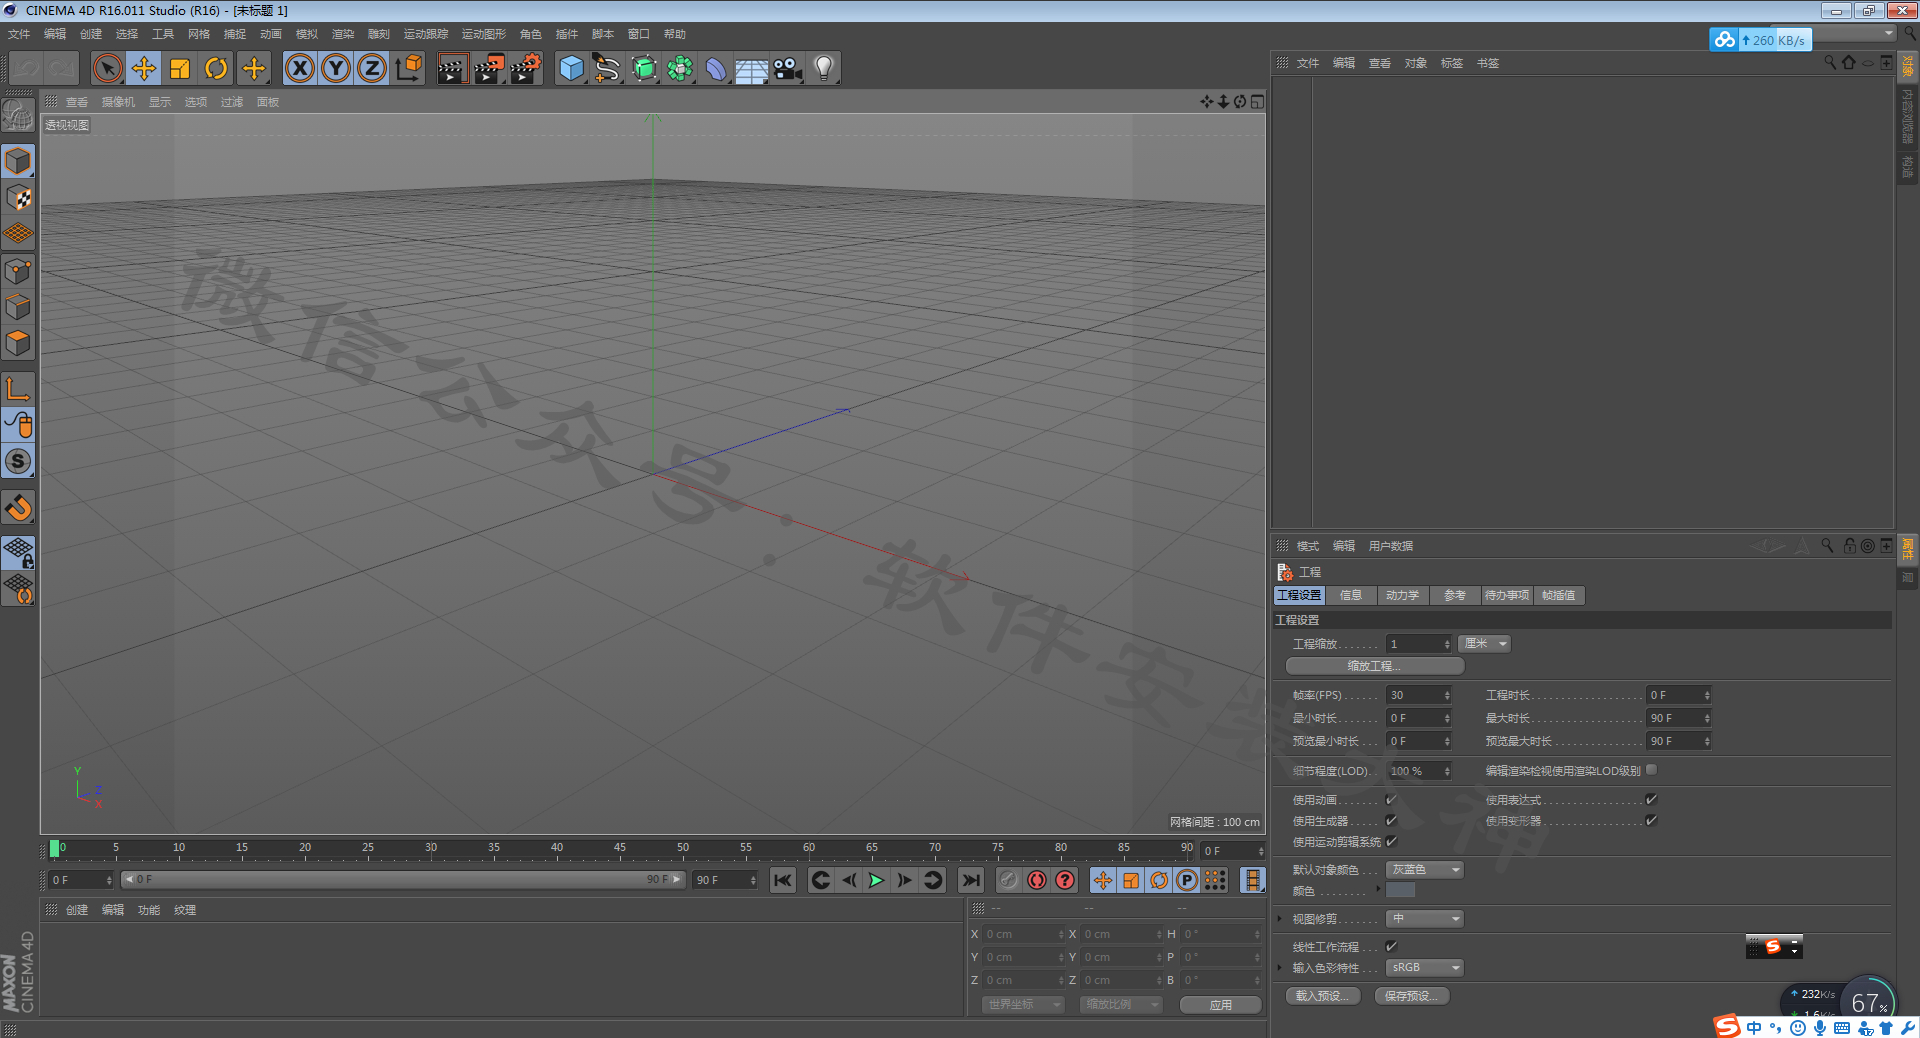1920x1038 pixels.
Task: Render active view clapperboard icon
Action: coord(452,69)
